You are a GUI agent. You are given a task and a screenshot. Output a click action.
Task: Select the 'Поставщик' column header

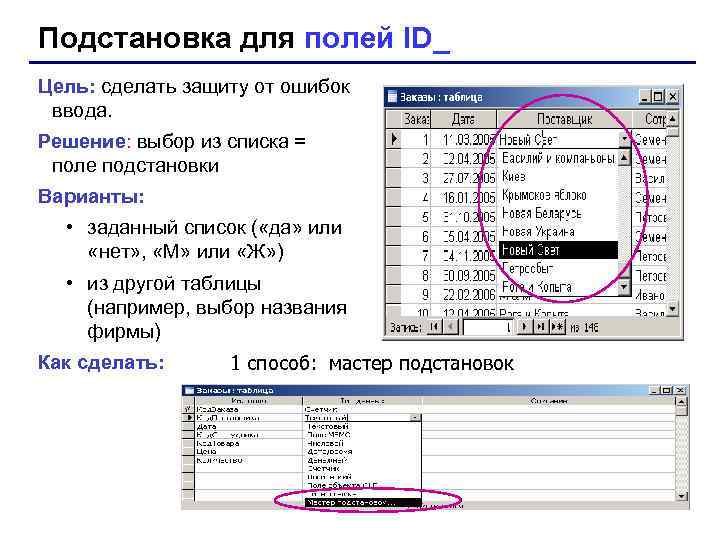tap(564, 119)
